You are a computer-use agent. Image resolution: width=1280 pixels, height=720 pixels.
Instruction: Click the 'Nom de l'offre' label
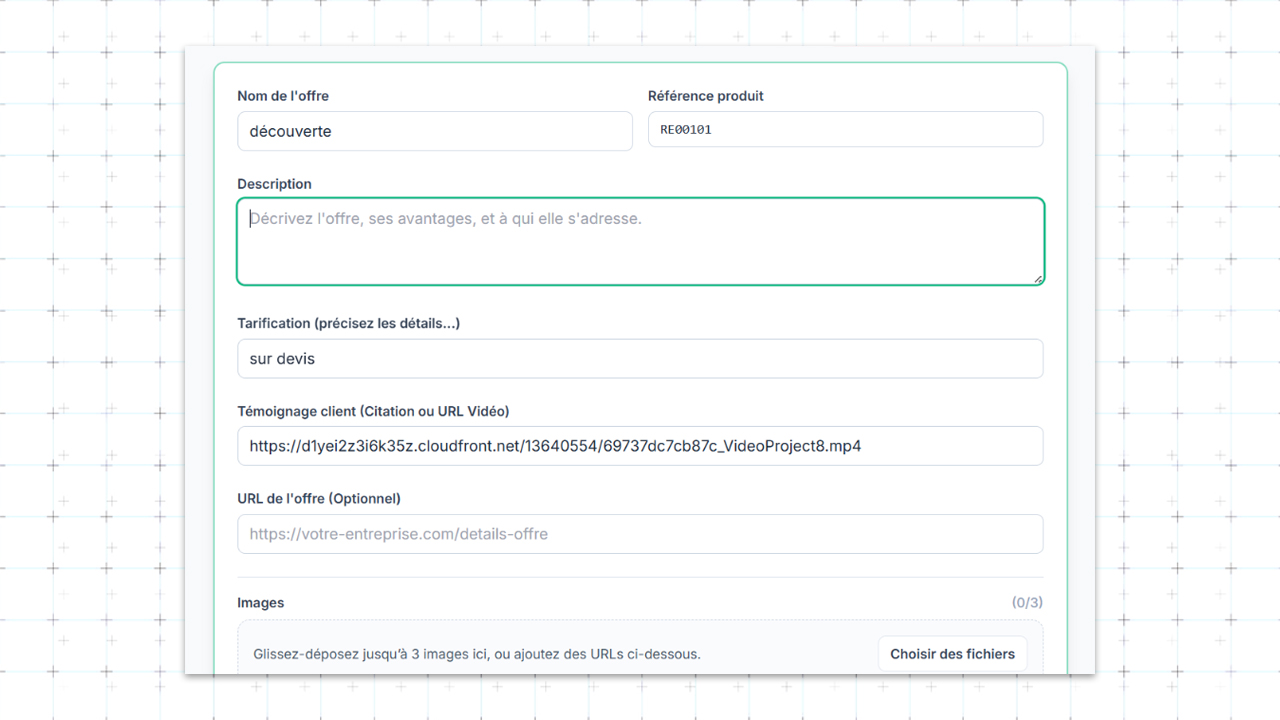(283, 95)
